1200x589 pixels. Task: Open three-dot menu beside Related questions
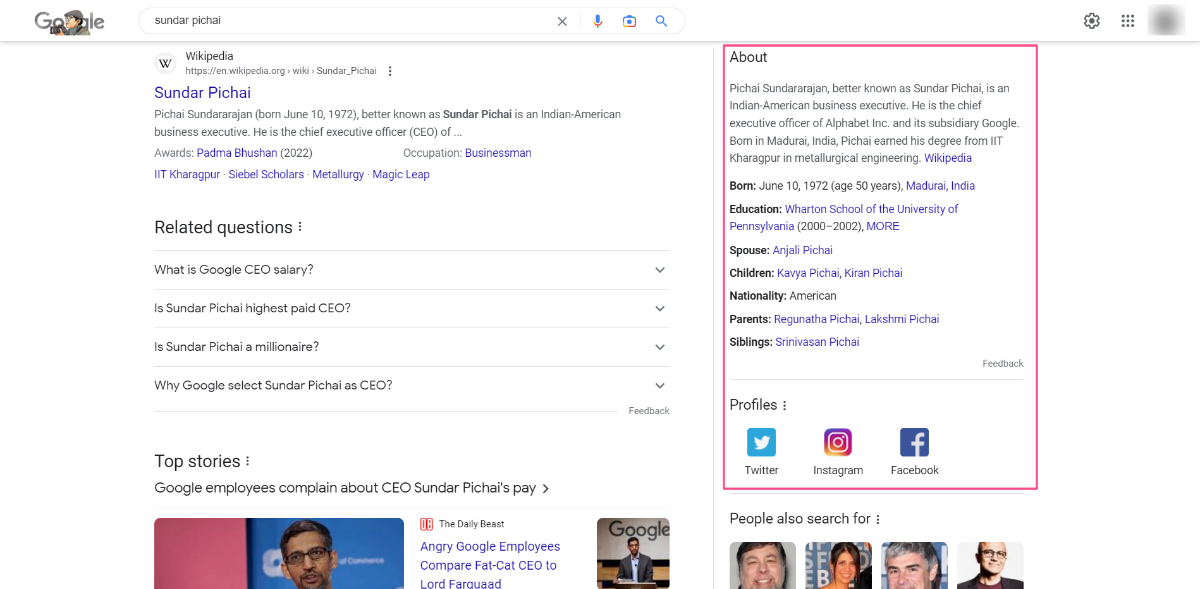[x=300, y=227]
